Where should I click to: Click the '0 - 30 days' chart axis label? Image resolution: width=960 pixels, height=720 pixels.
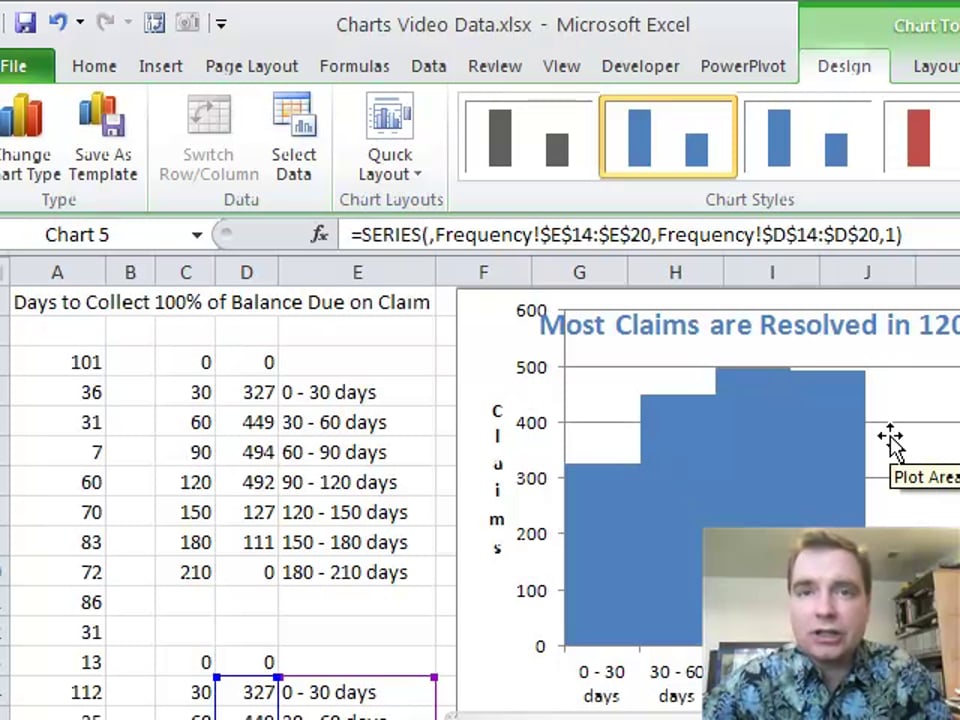point(602,684)
